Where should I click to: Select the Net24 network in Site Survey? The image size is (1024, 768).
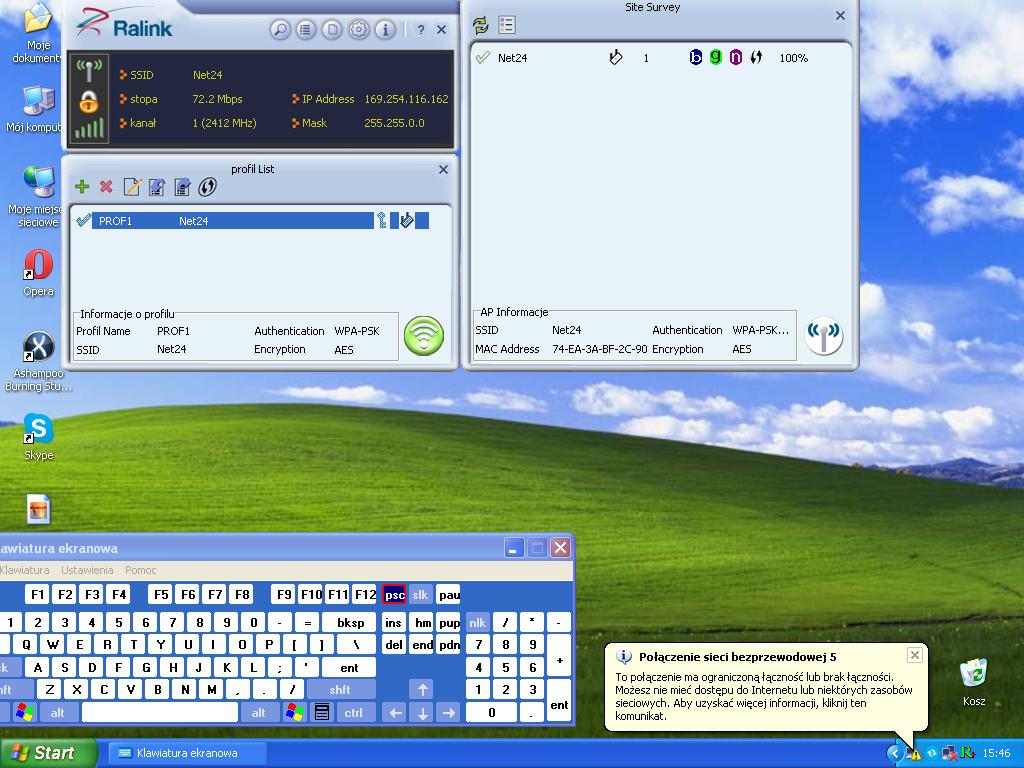[x=661, y=57]
